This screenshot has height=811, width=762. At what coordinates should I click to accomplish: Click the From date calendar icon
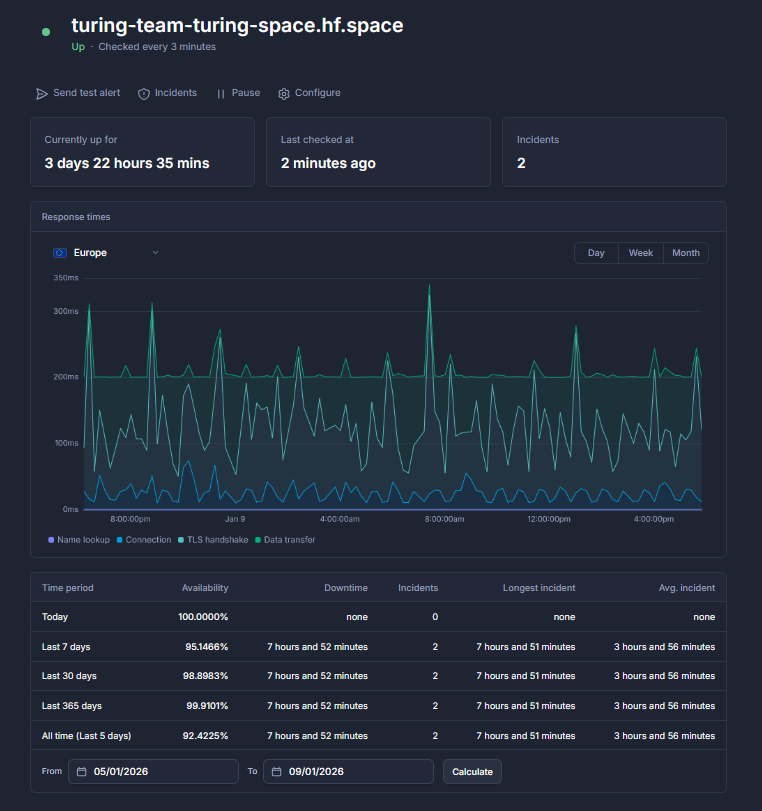(x=82, y=772)
